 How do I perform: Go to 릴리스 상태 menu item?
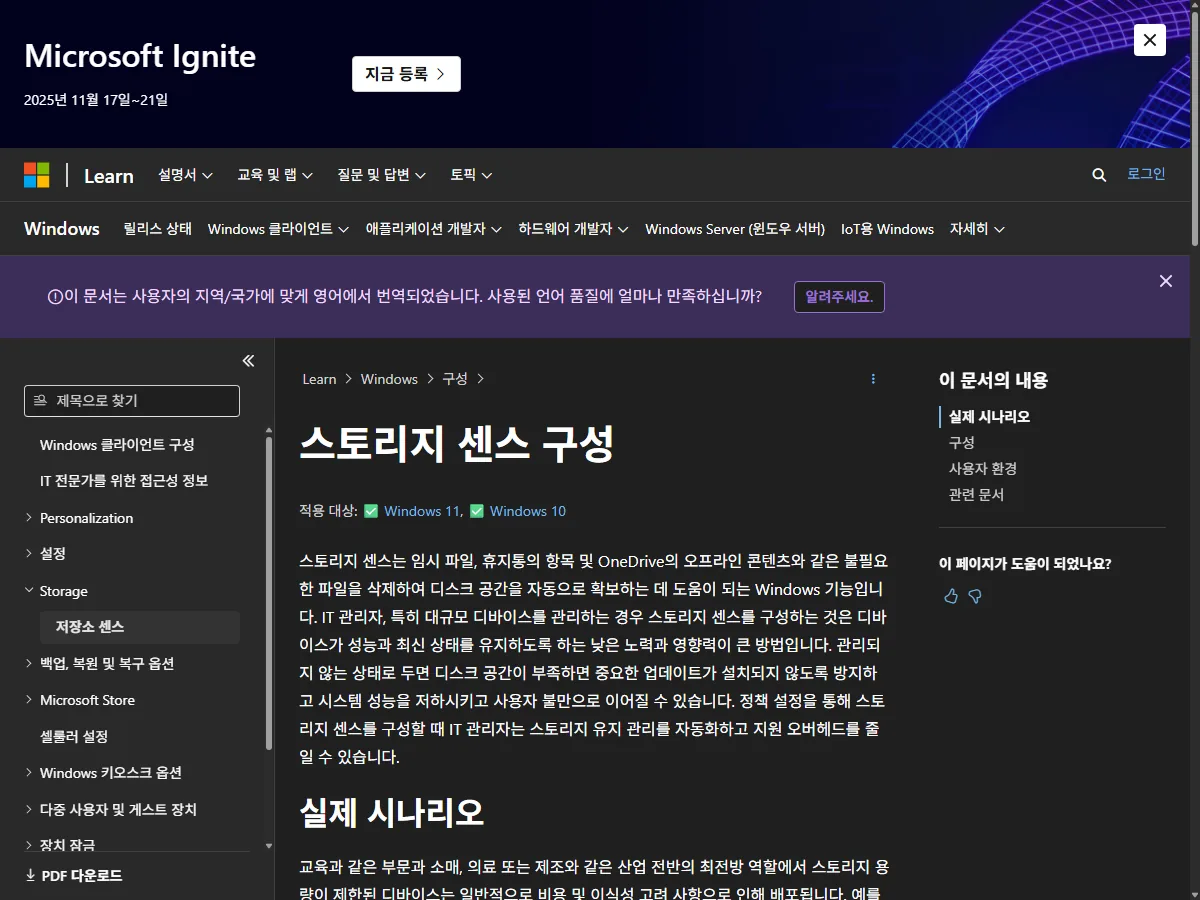click(157, 229)
